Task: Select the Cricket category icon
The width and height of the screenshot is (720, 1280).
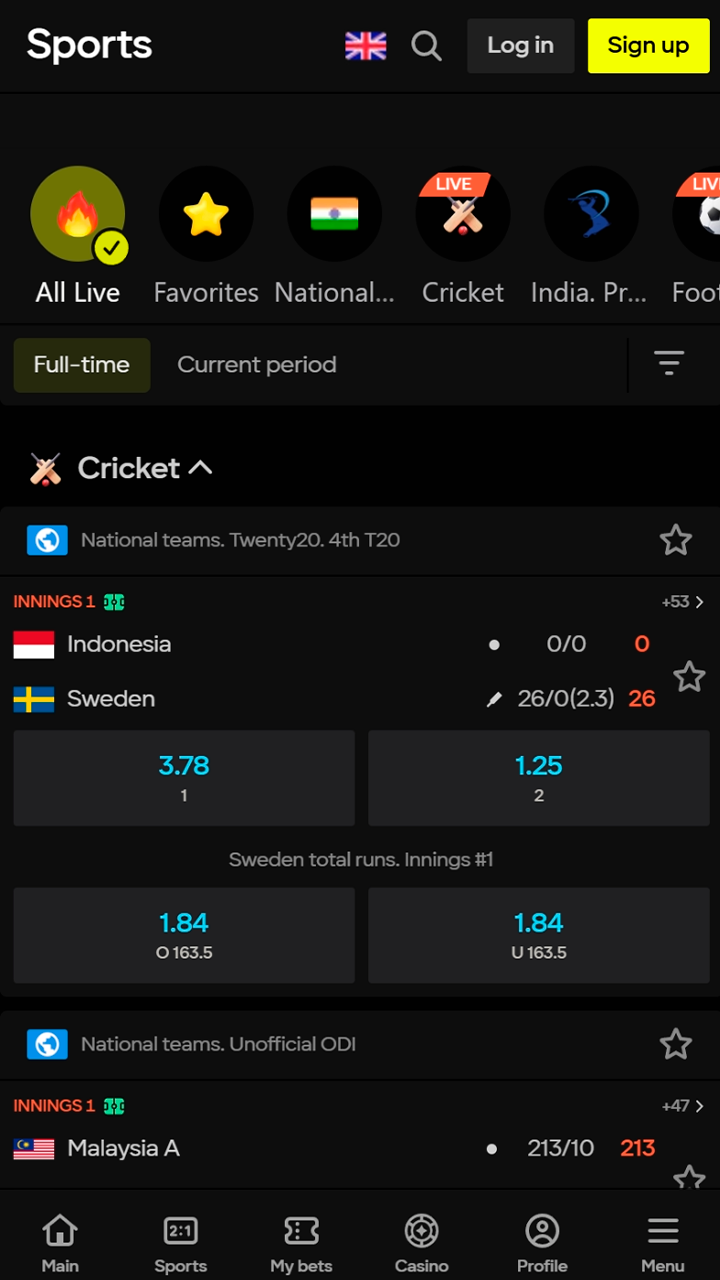Action: click(462, 213)
